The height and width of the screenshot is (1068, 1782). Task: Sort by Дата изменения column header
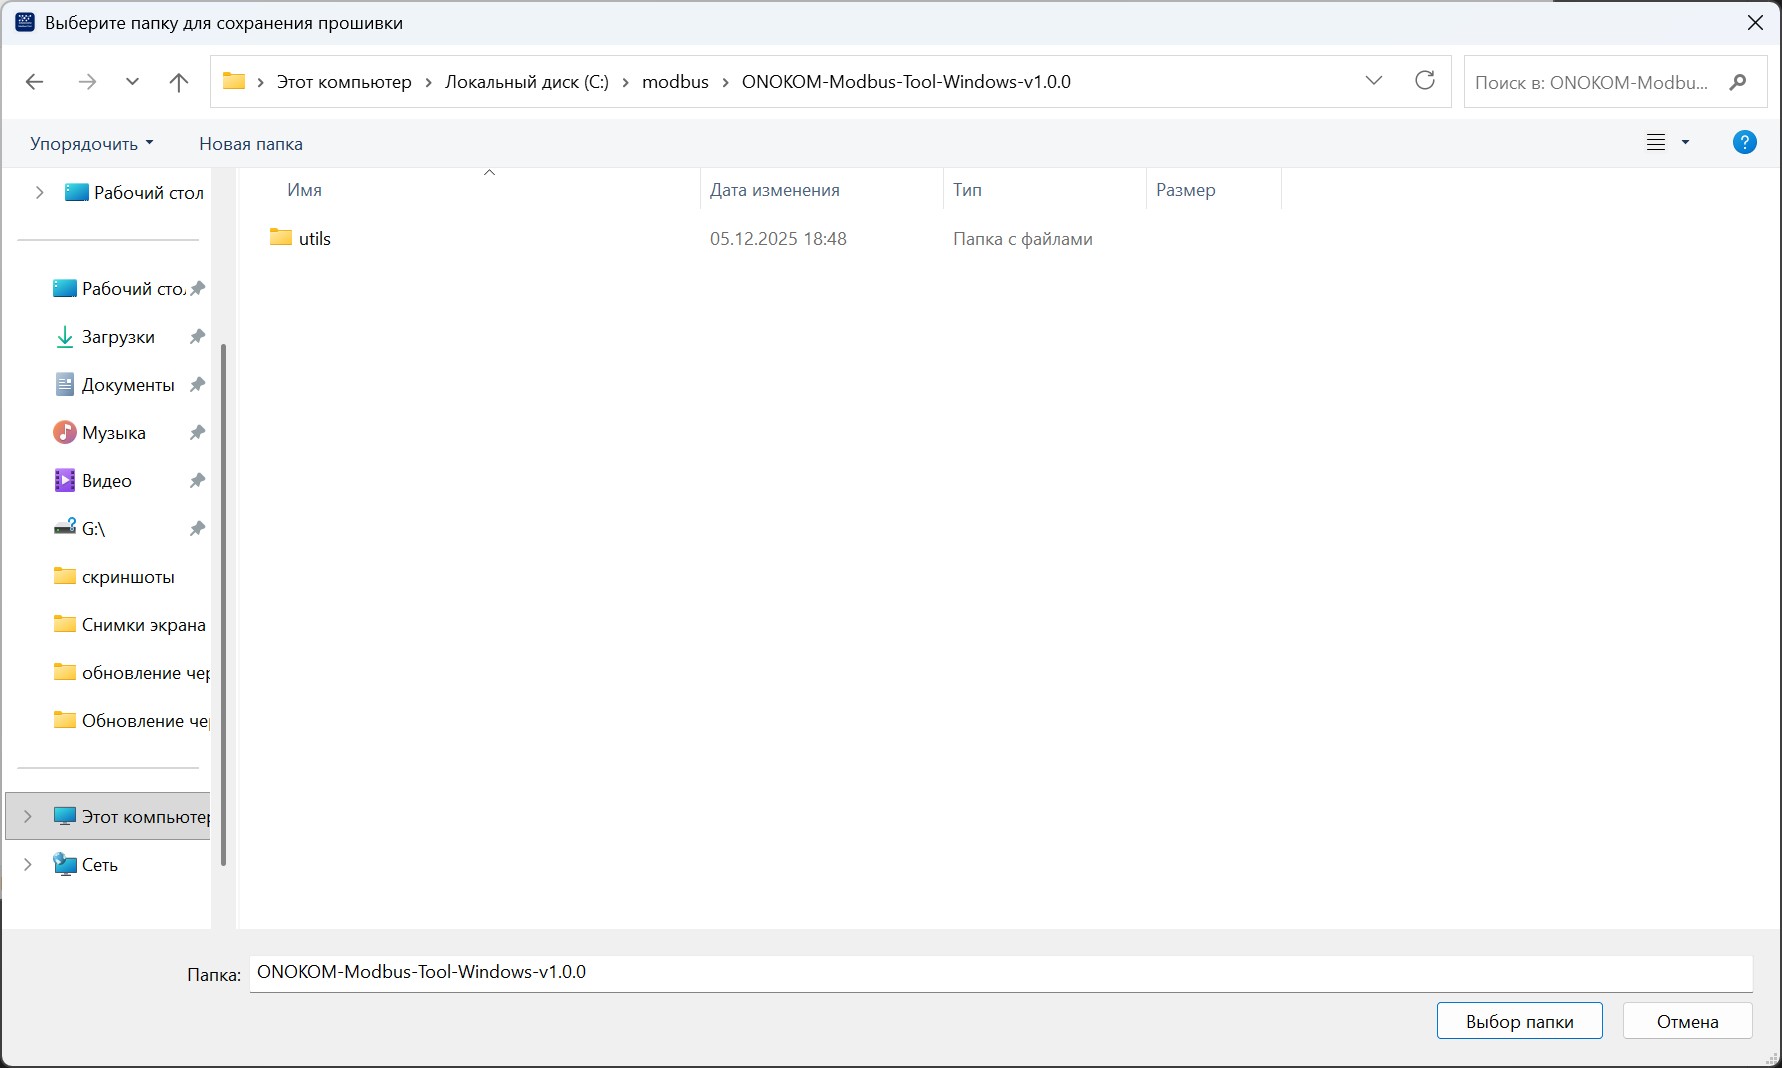pyautogui.click(x=774, y=190)
